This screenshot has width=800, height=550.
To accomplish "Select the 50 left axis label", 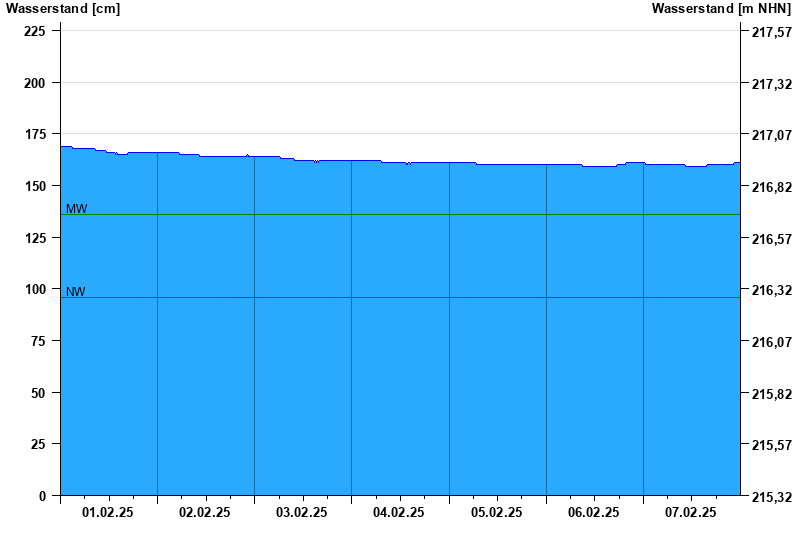I will 38,393.
